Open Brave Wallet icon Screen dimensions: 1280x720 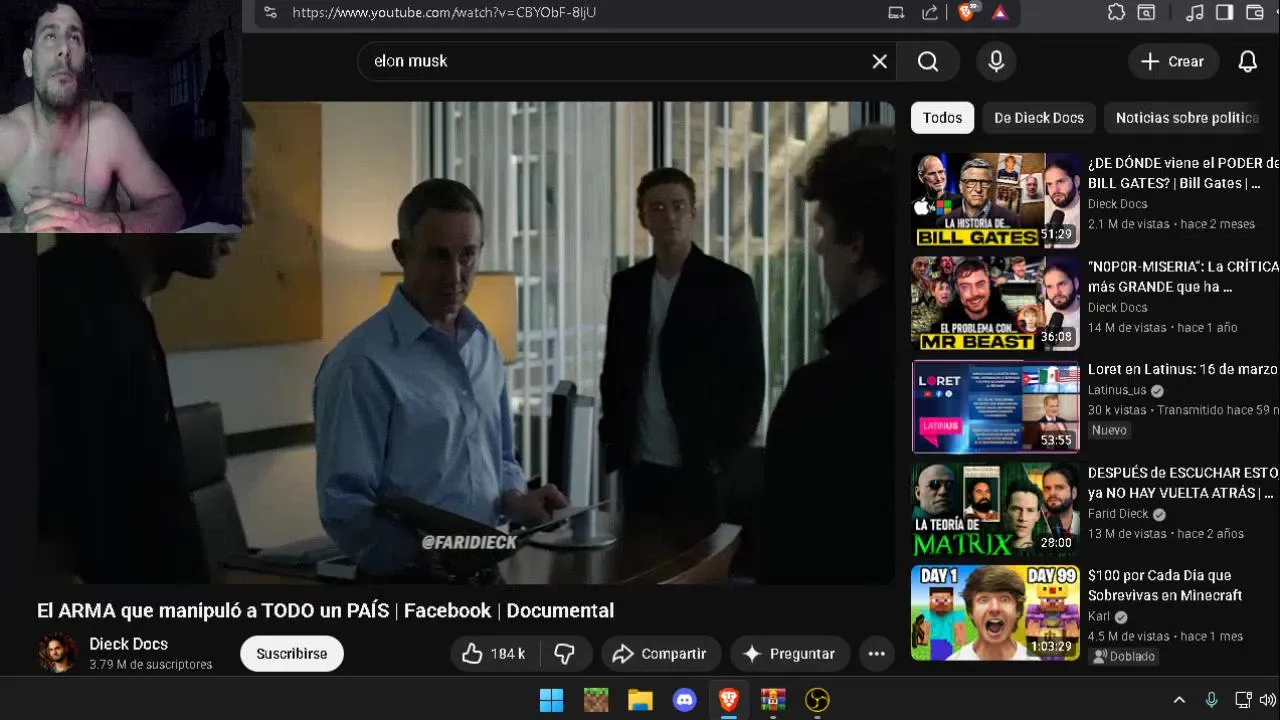tap(1255, 12)
